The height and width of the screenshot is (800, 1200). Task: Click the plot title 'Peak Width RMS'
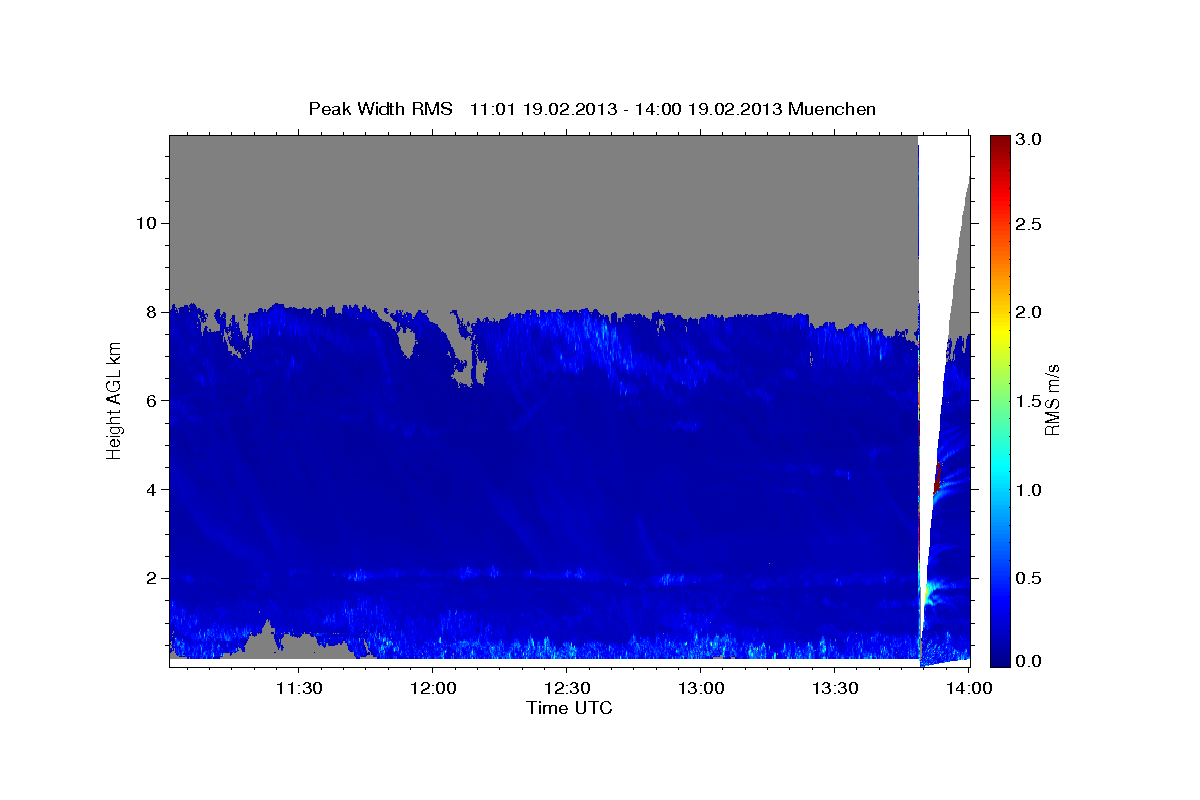380,108
